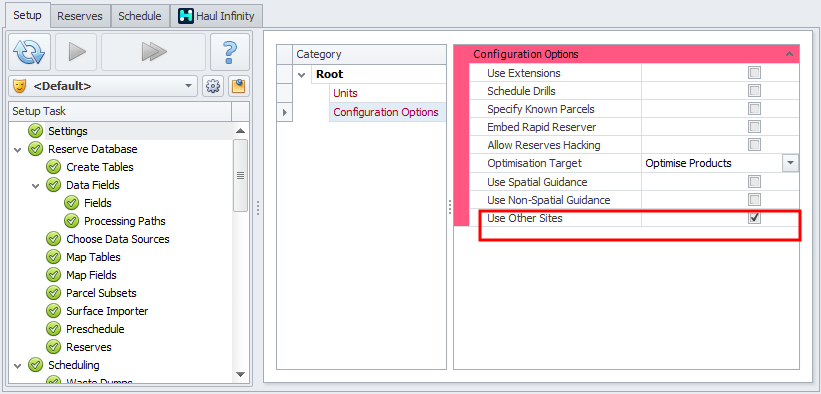The height and width of the screenshot is (394, 821).
Task: Click the yellow clipboard note icon
Action: point(238,86)
